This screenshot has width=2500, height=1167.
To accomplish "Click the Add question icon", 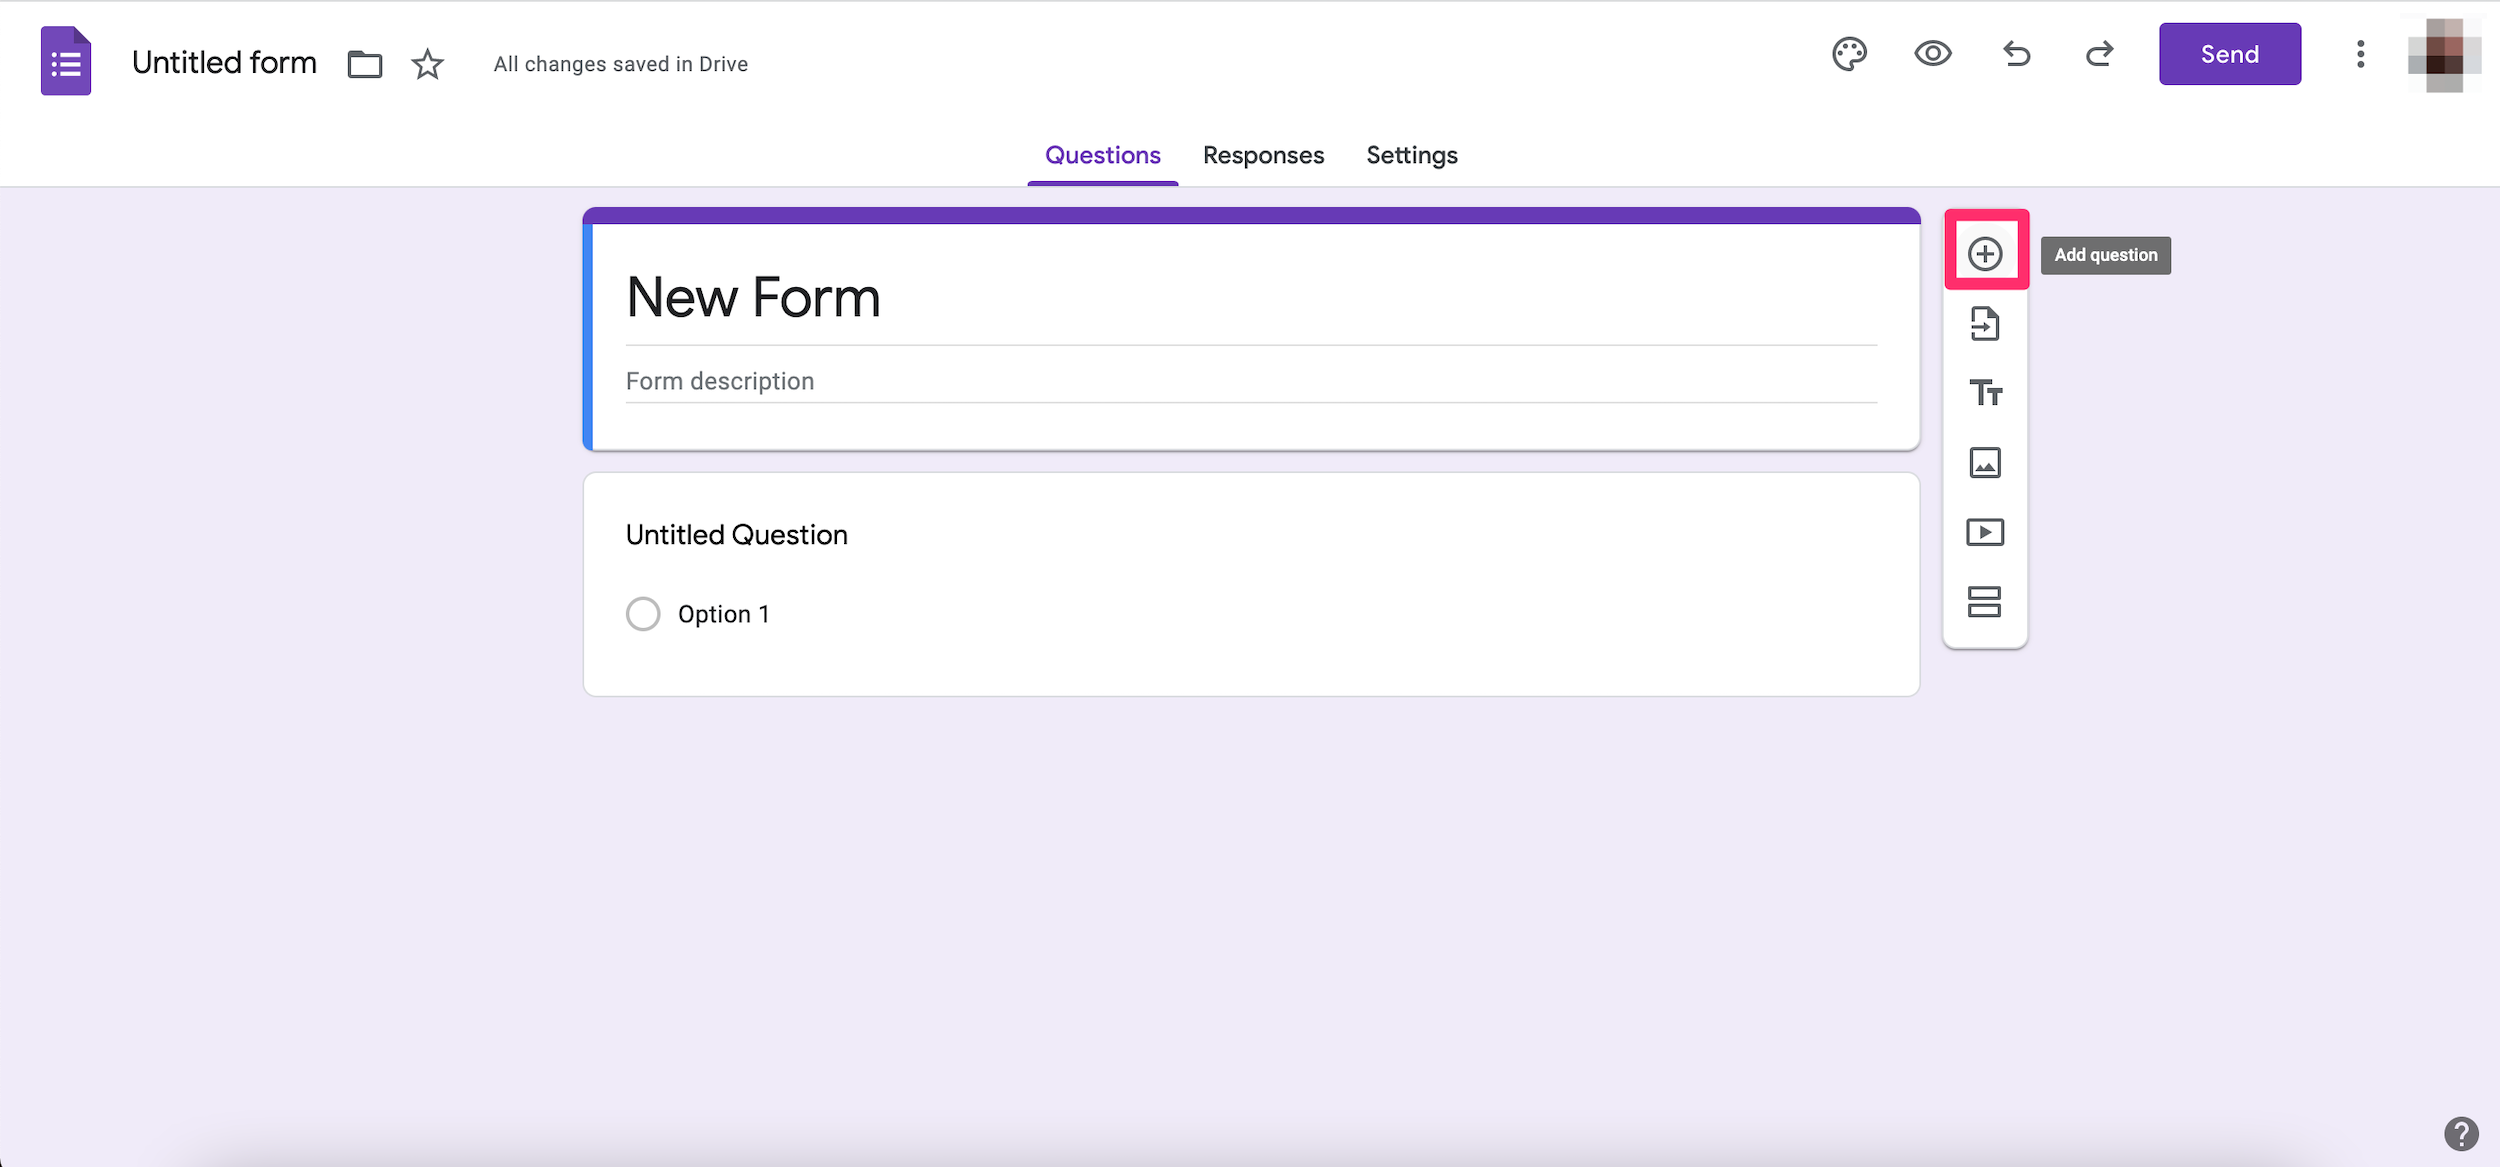I will click(1985, 253).
